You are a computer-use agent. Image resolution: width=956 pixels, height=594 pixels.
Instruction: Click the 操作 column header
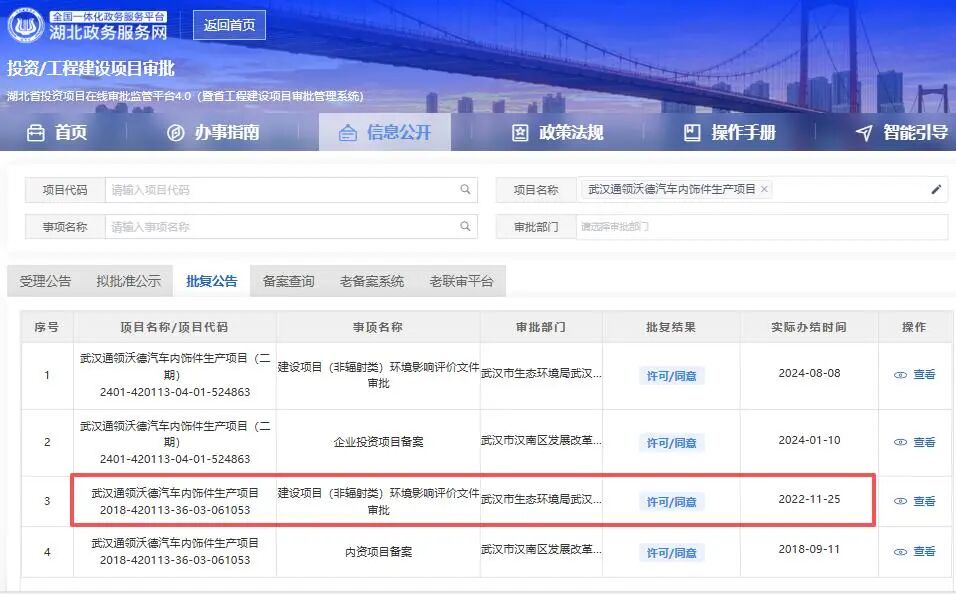(x=915, y=327)
